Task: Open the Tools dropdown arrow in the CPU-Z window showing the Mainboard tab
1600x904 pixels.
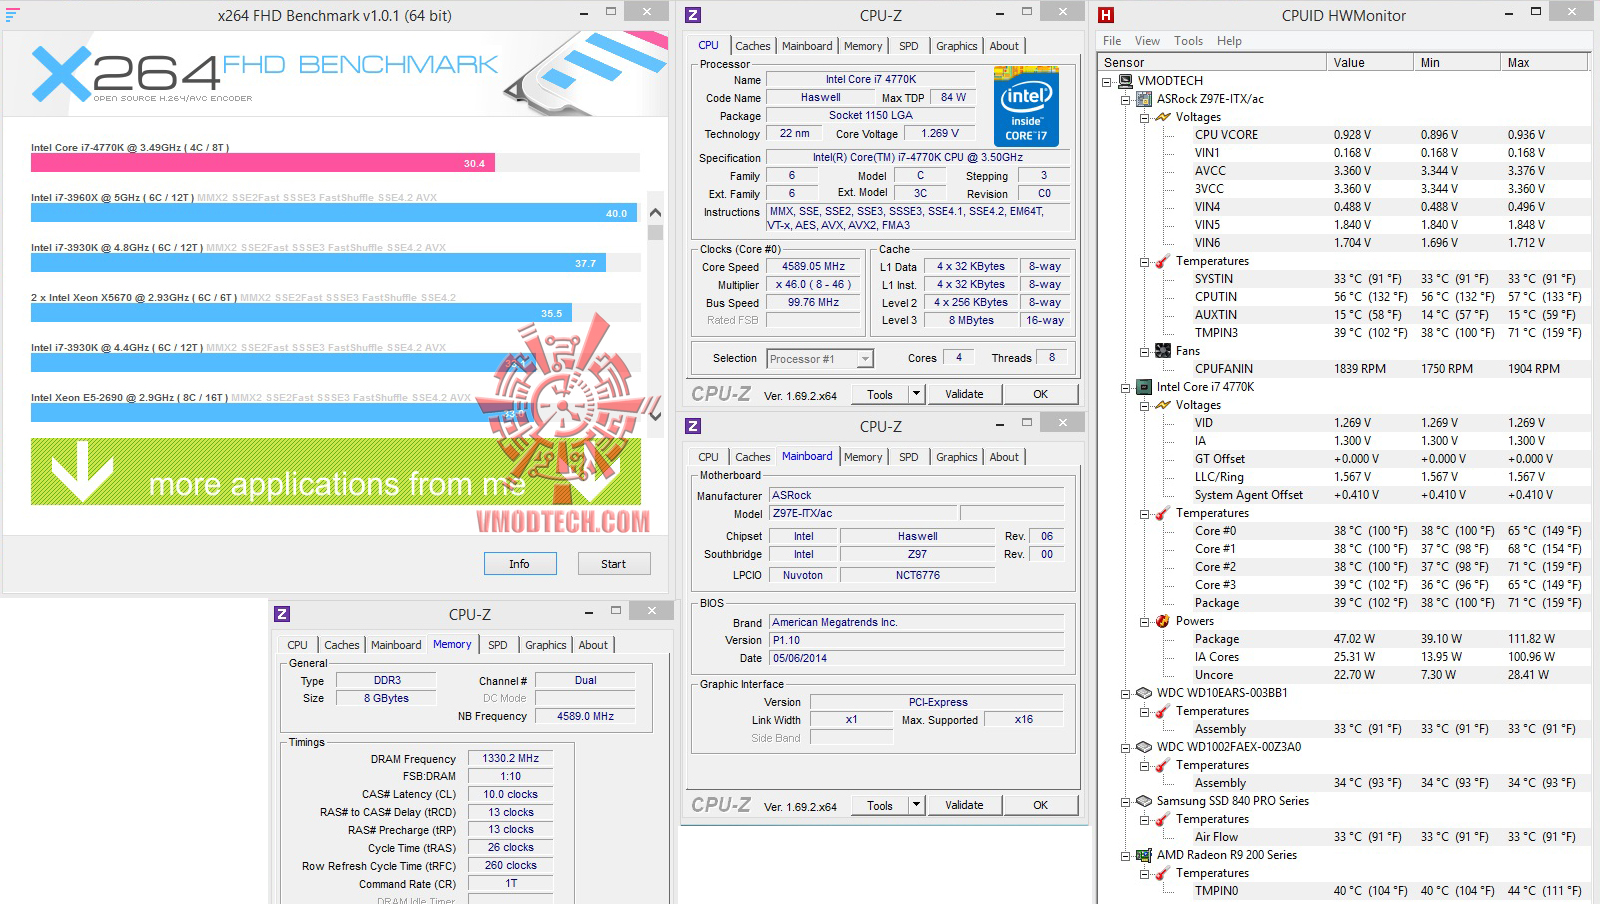Action: point(916,805)
